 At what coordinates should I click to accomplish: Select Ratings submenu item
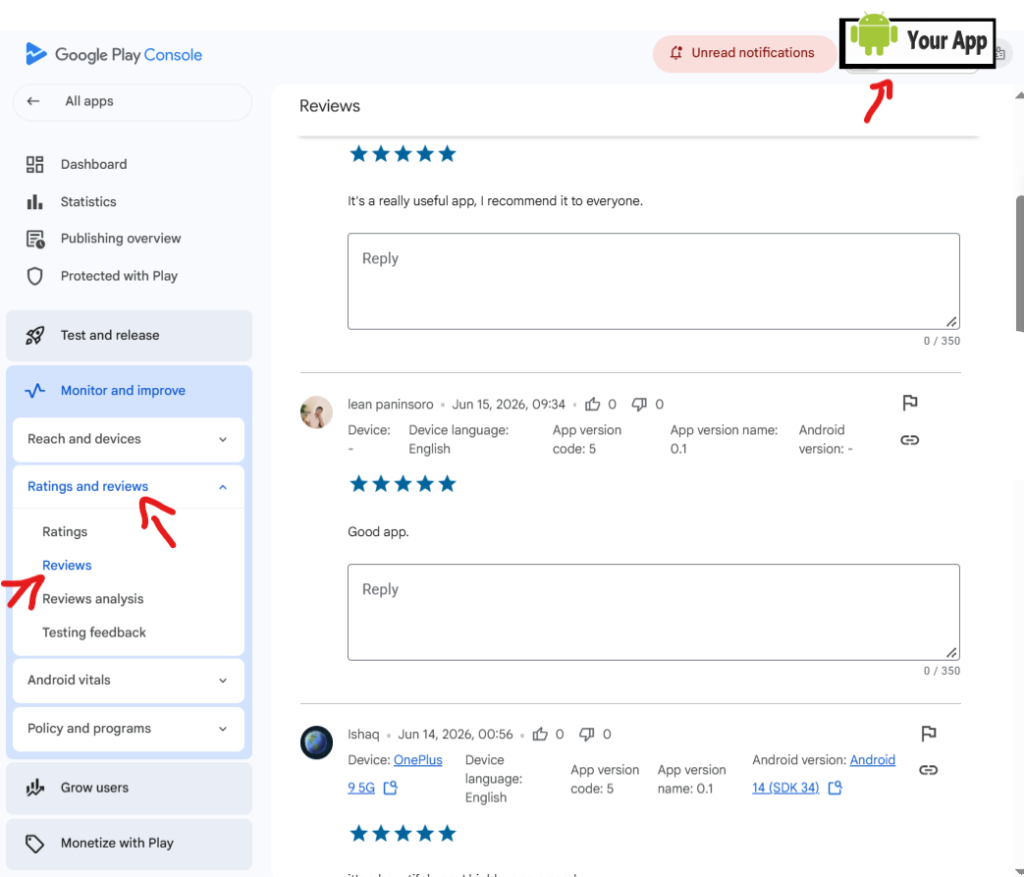pyautogui.click(x=65, y=532)
